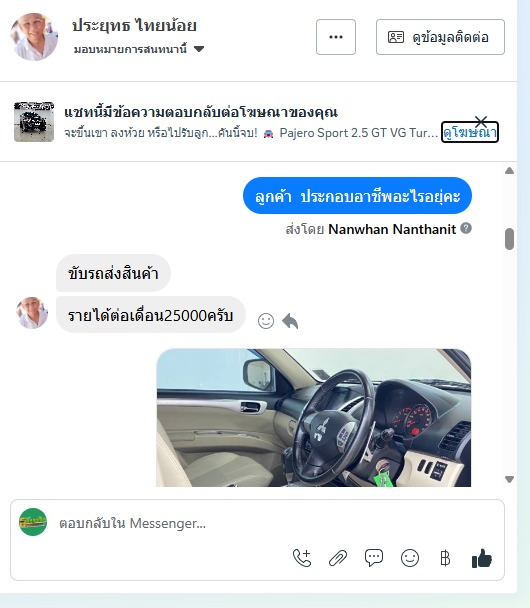Click the help icon beside Nanwhan Nanthanit
Screen dimensions: 530x608
click(466, 228)
